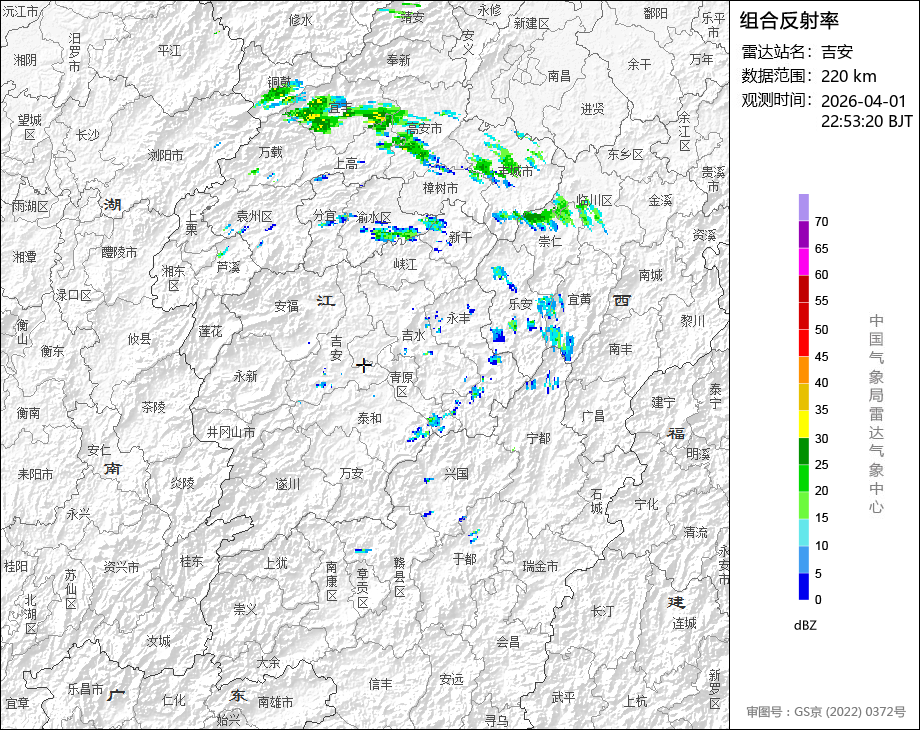Click the dBZ unit label under the color scale

tap(805, 625)
